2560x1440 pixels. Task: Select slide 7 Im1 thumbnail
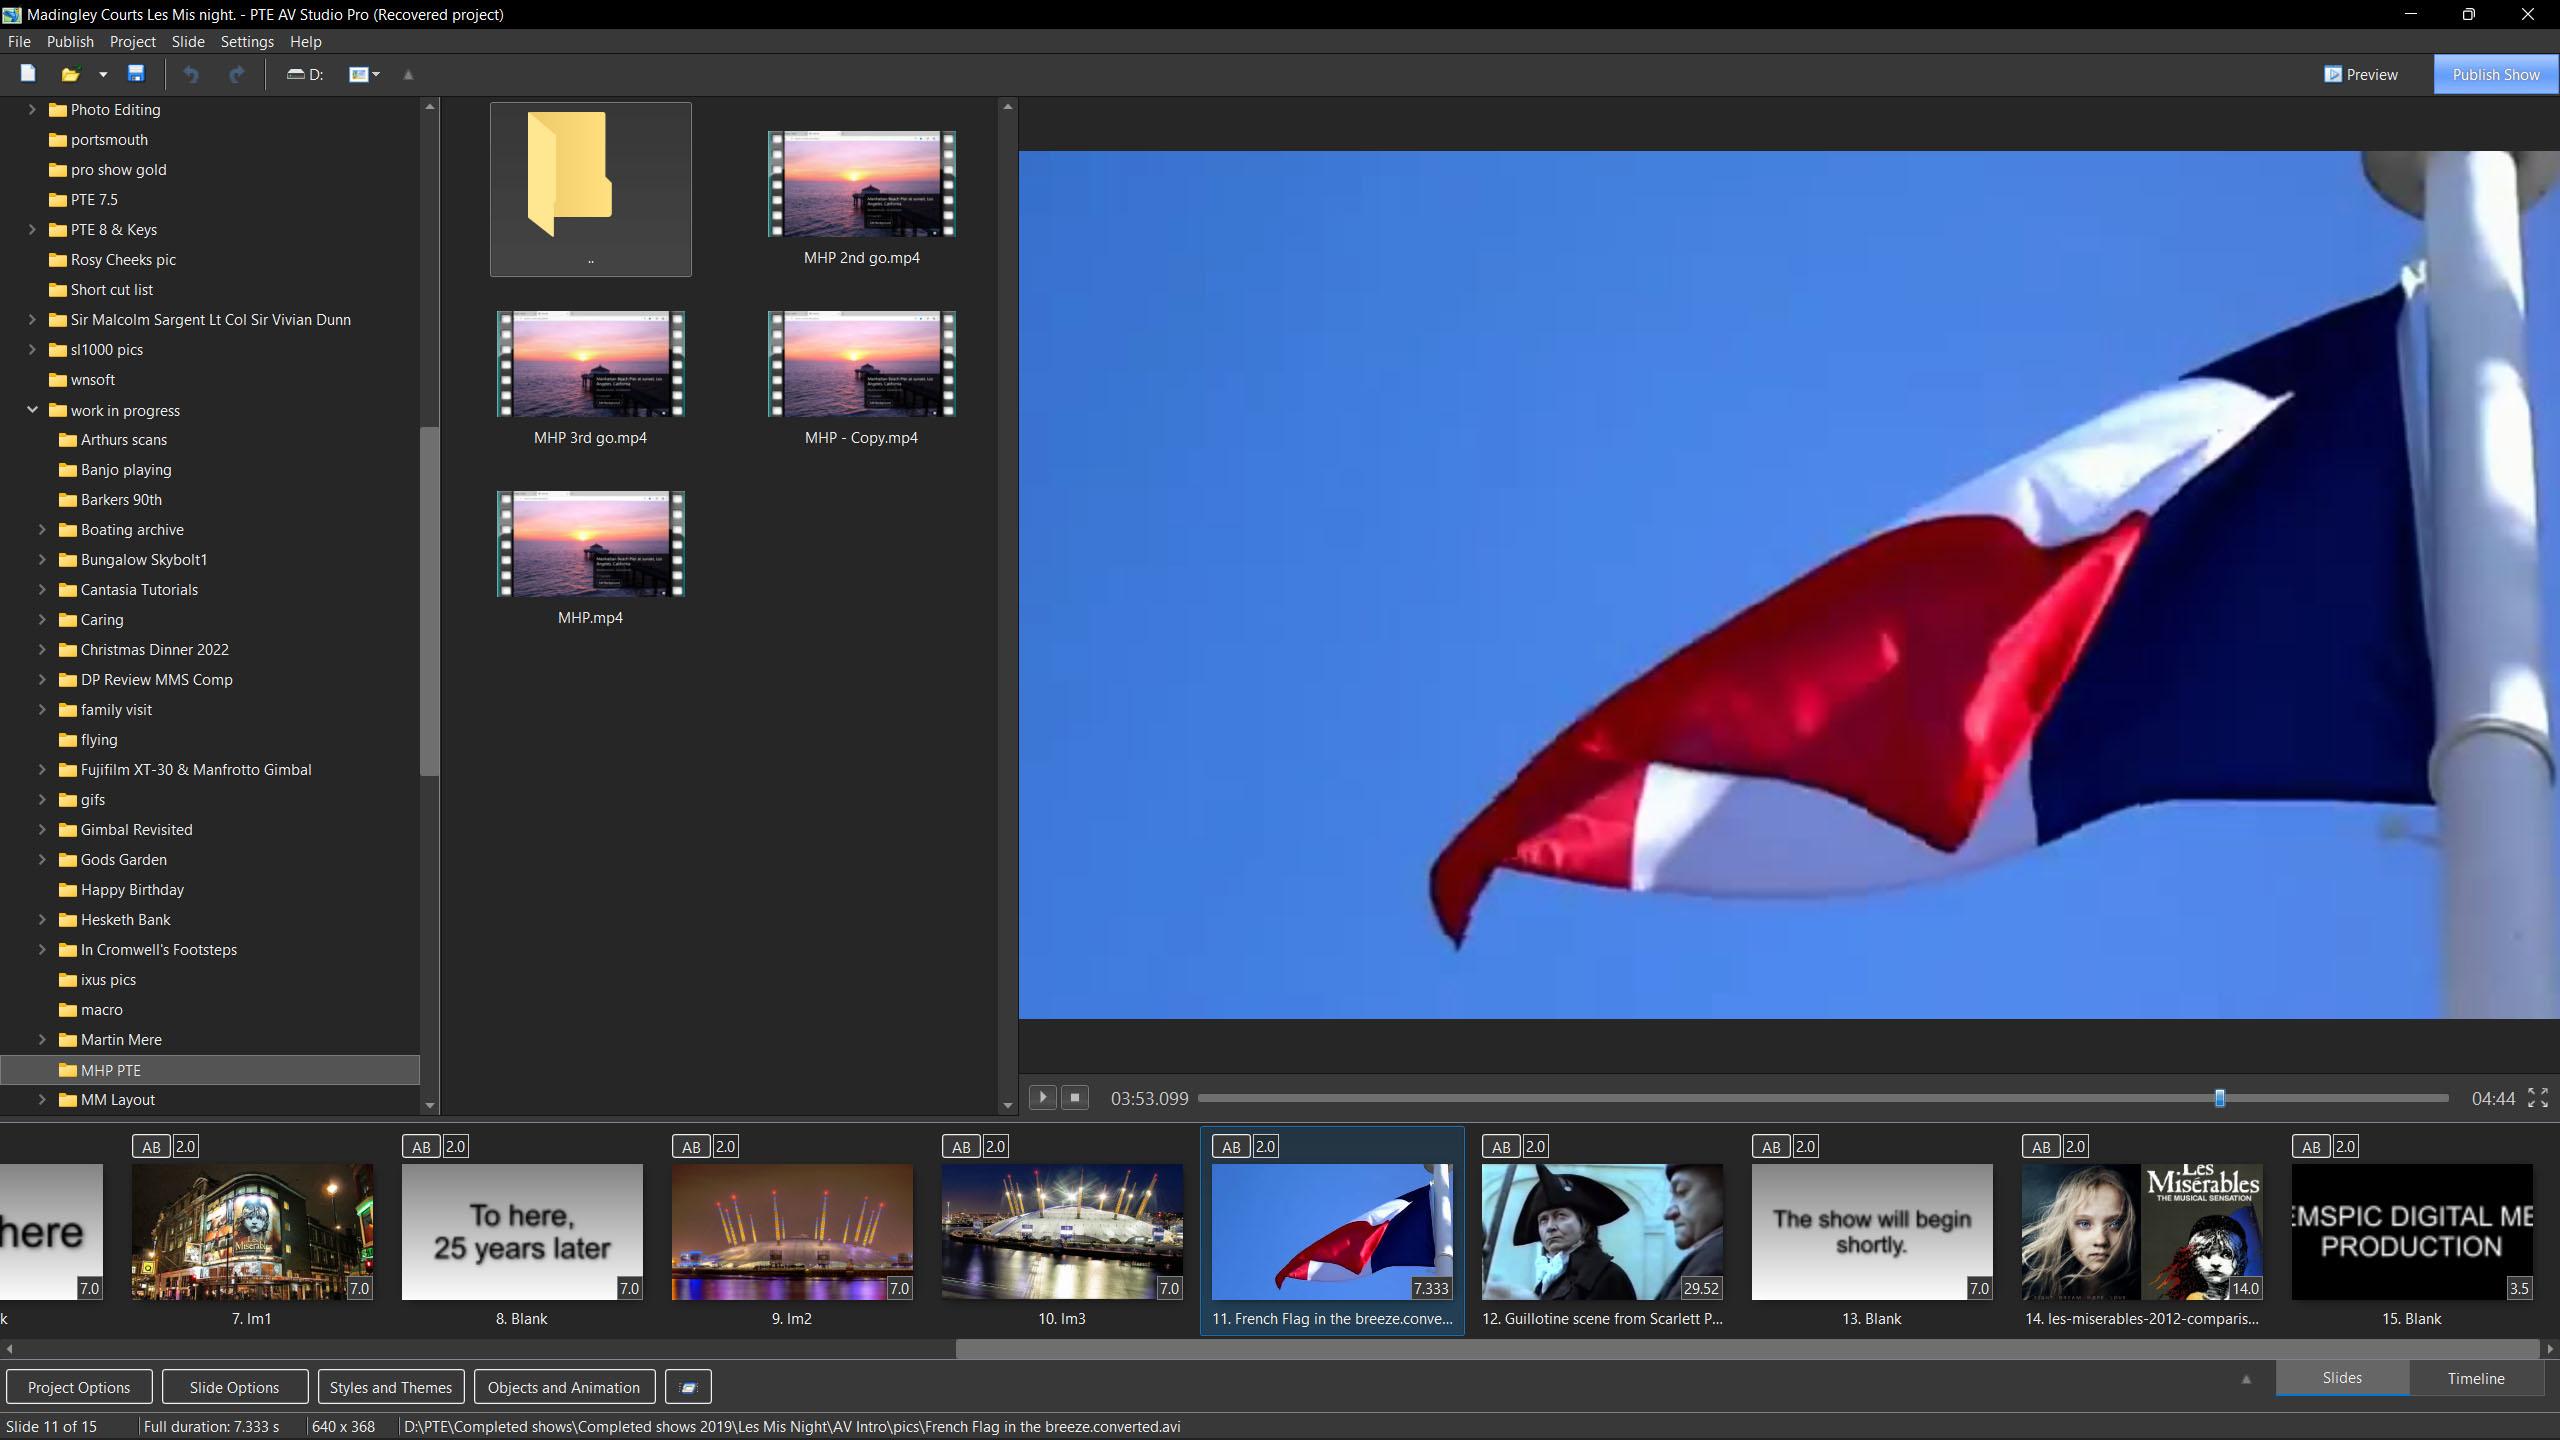point(252,1232)
